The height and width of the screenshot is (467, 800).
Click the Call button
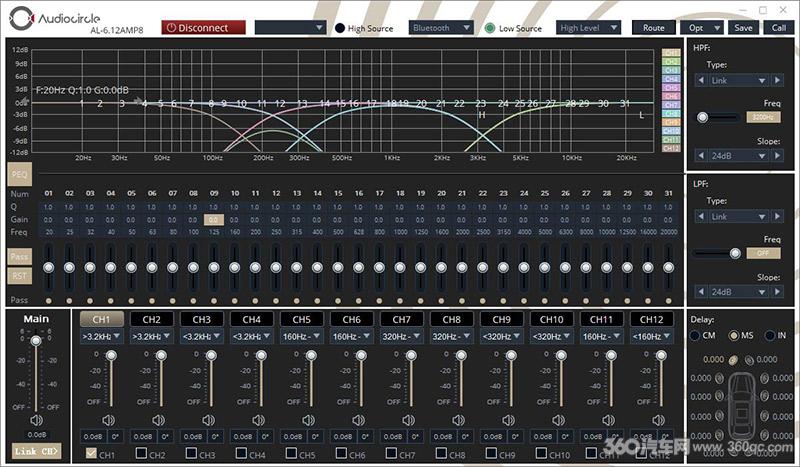pyautogui.click(x=779, y=28)
